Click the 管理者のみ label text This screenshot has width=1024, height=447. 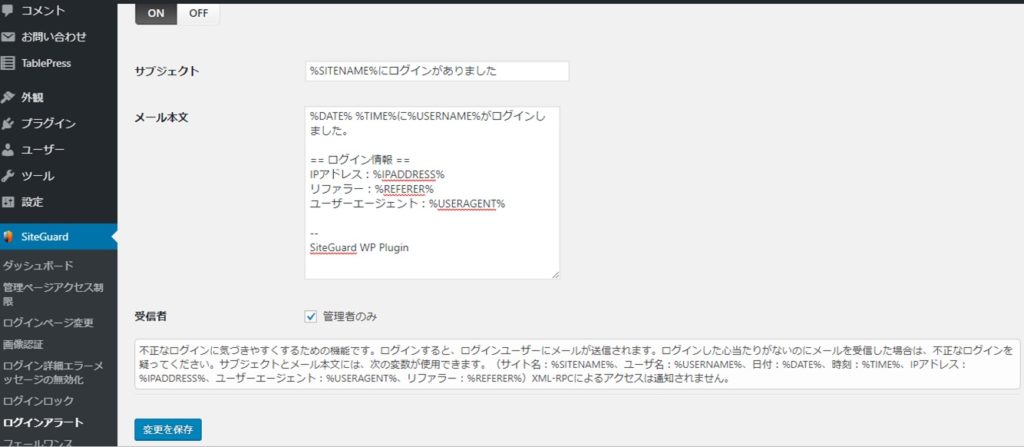349,316
